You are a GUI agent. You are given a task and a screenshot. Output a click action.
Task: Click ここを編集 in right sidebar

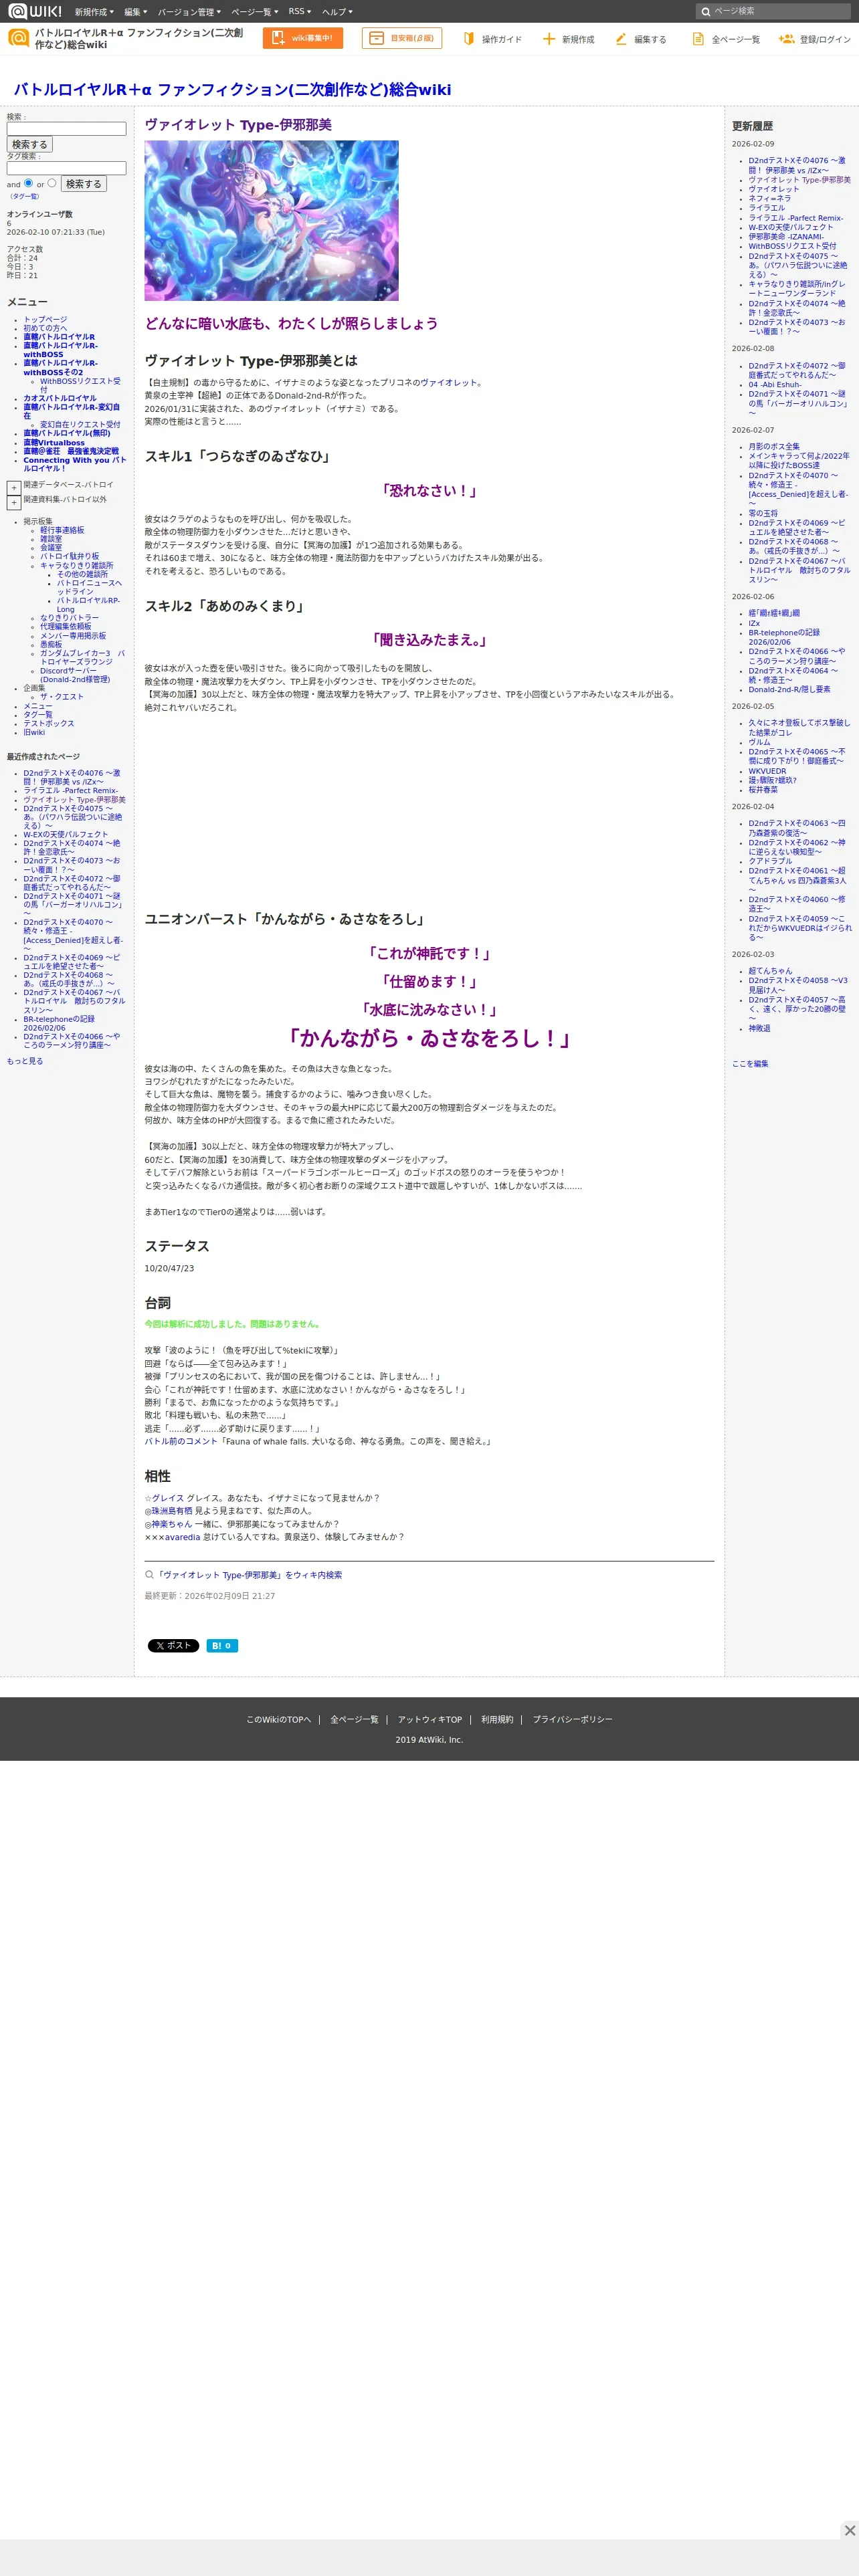click(x=750, y=1064)
